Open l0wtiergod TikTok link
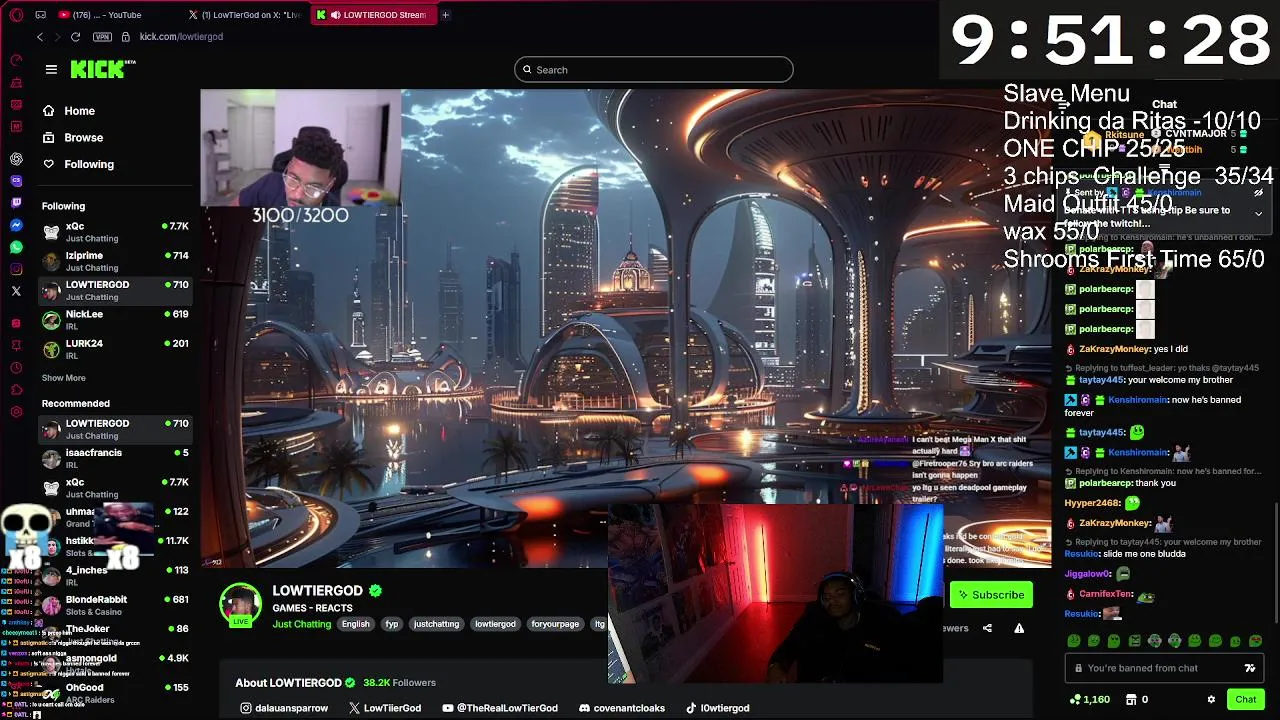Image resolution: width=1280 pixels, height=720 pixels. [718, 708]
